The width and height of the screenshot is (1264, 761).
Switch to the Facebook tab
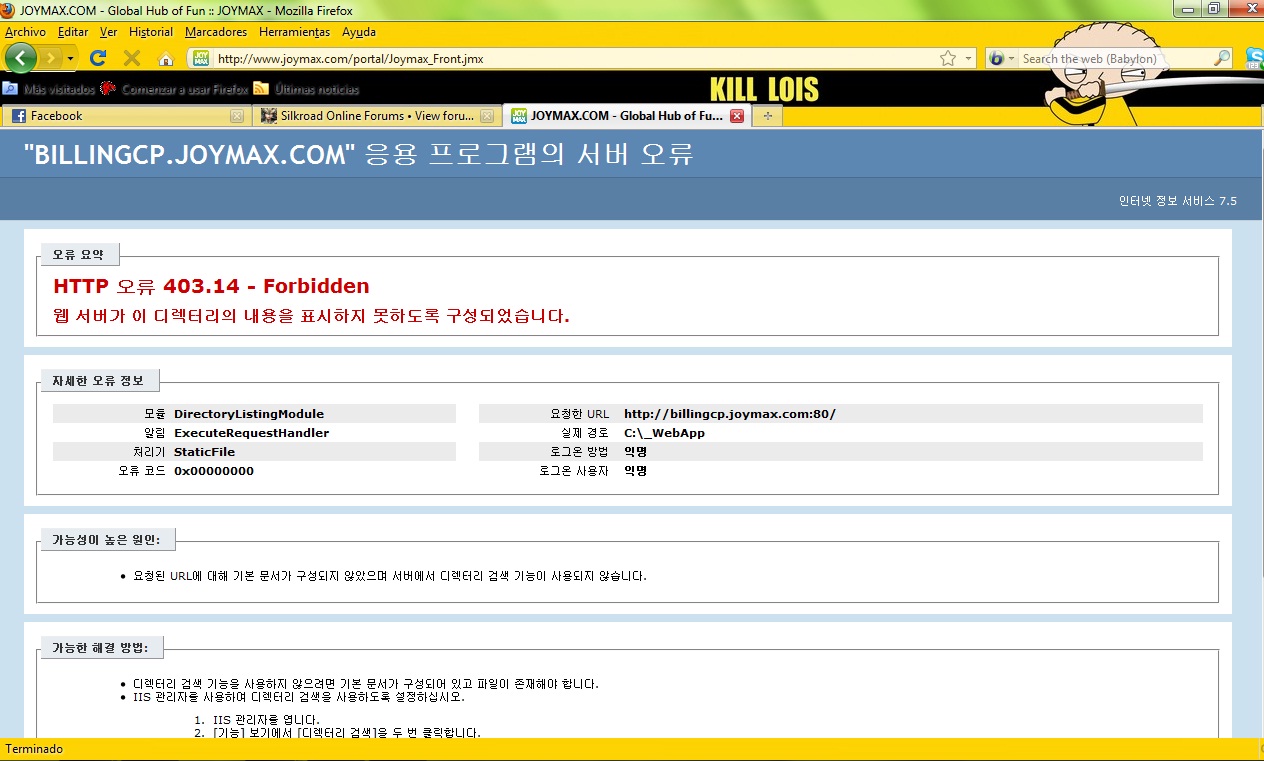(120, 116)
